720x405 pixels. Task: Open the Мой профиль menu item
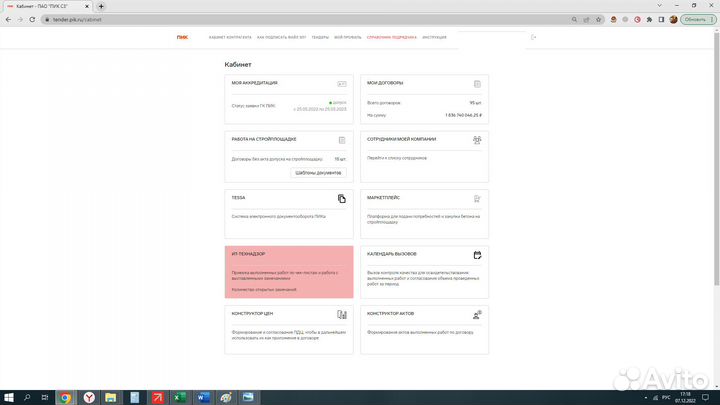[348, 37]
